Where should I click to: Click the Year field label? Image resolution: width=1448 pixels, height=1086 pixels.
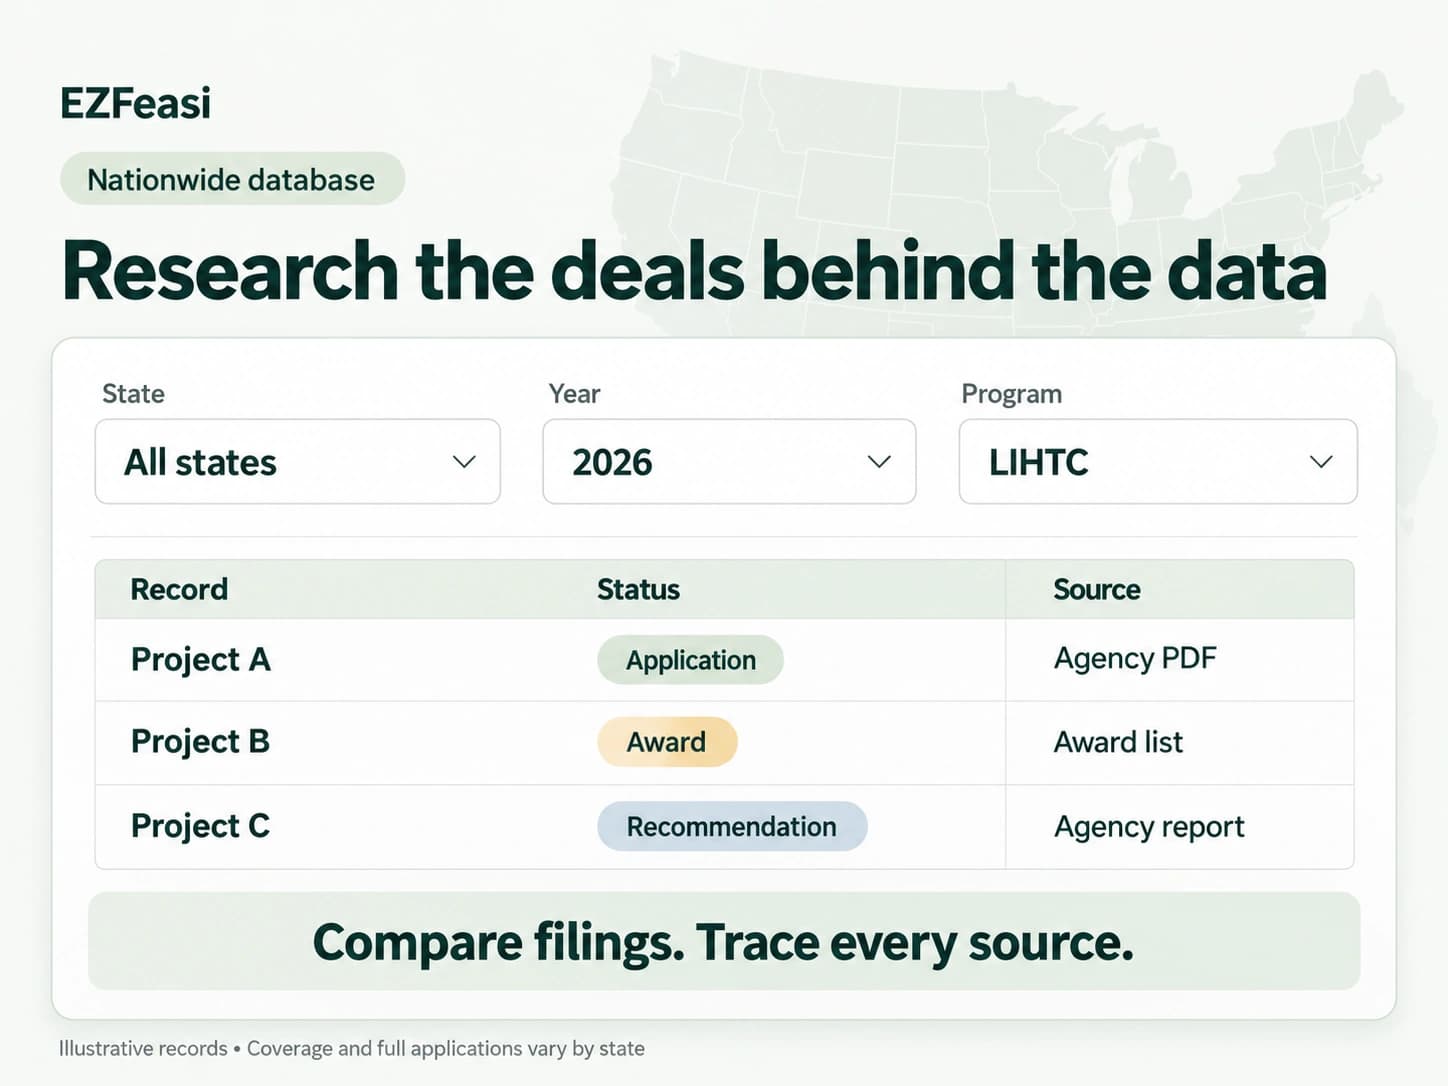tap(574, 393)
